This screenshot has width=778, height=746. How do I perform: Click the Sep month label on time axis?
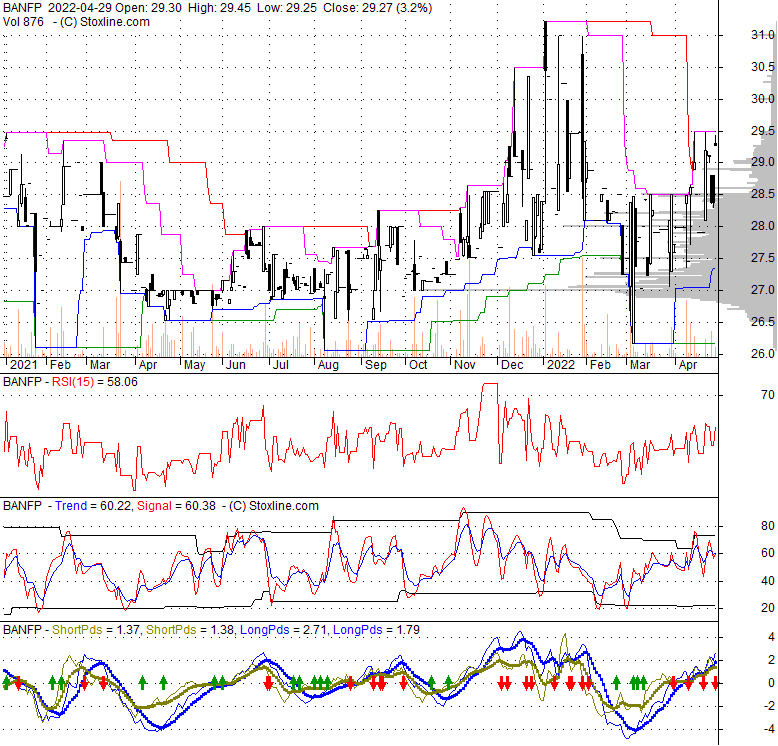point(376,365)
